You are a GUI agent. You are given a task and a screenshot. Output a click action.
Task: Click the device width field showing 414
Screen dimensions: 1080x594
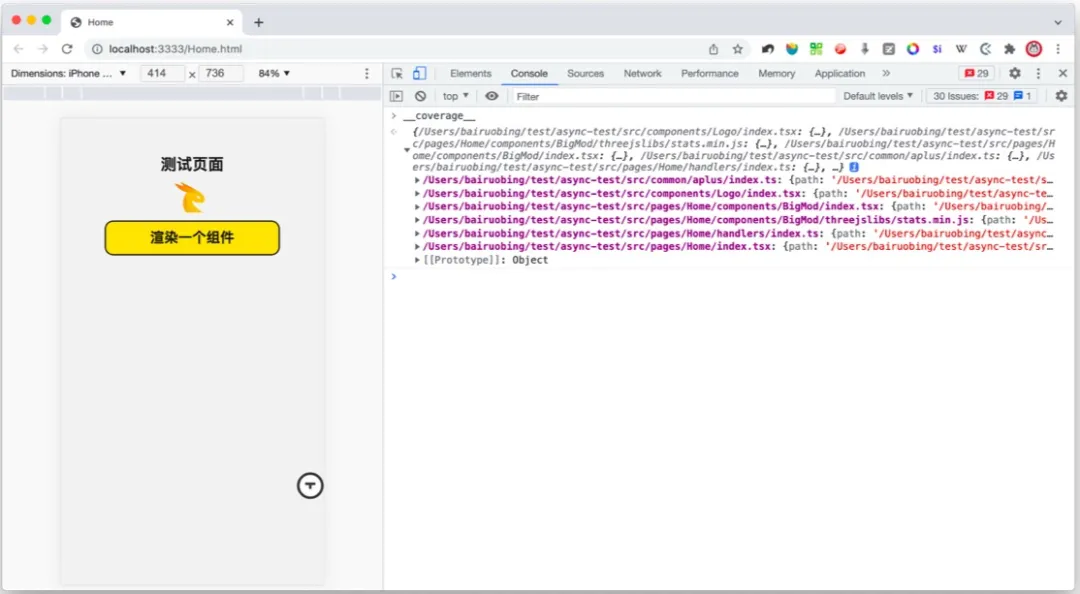pos(162,73)
